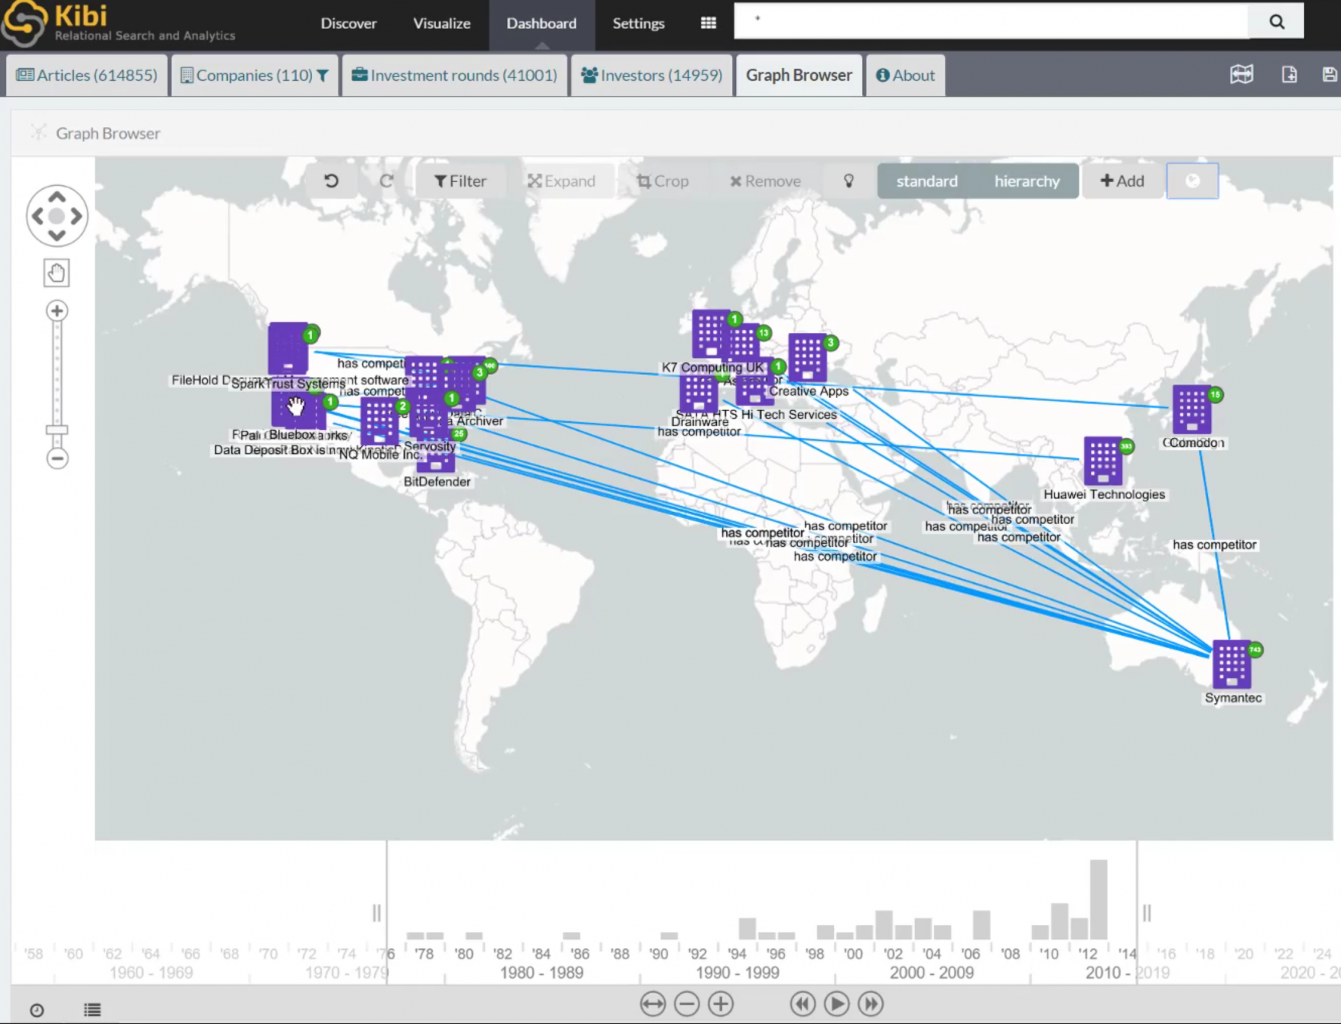This screenshot has height=1024, width=1341.
Task: Click the K7 Computing UK node
Action: (x=711, y=334)
